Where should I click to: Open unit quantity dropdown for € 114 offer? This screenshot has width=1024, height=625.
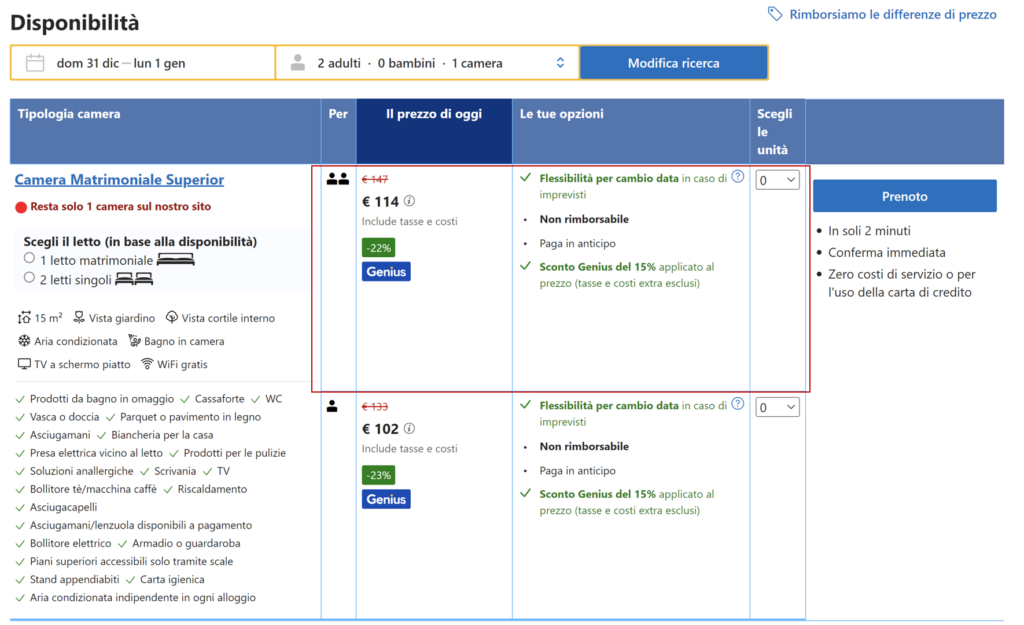click(777, 180)
